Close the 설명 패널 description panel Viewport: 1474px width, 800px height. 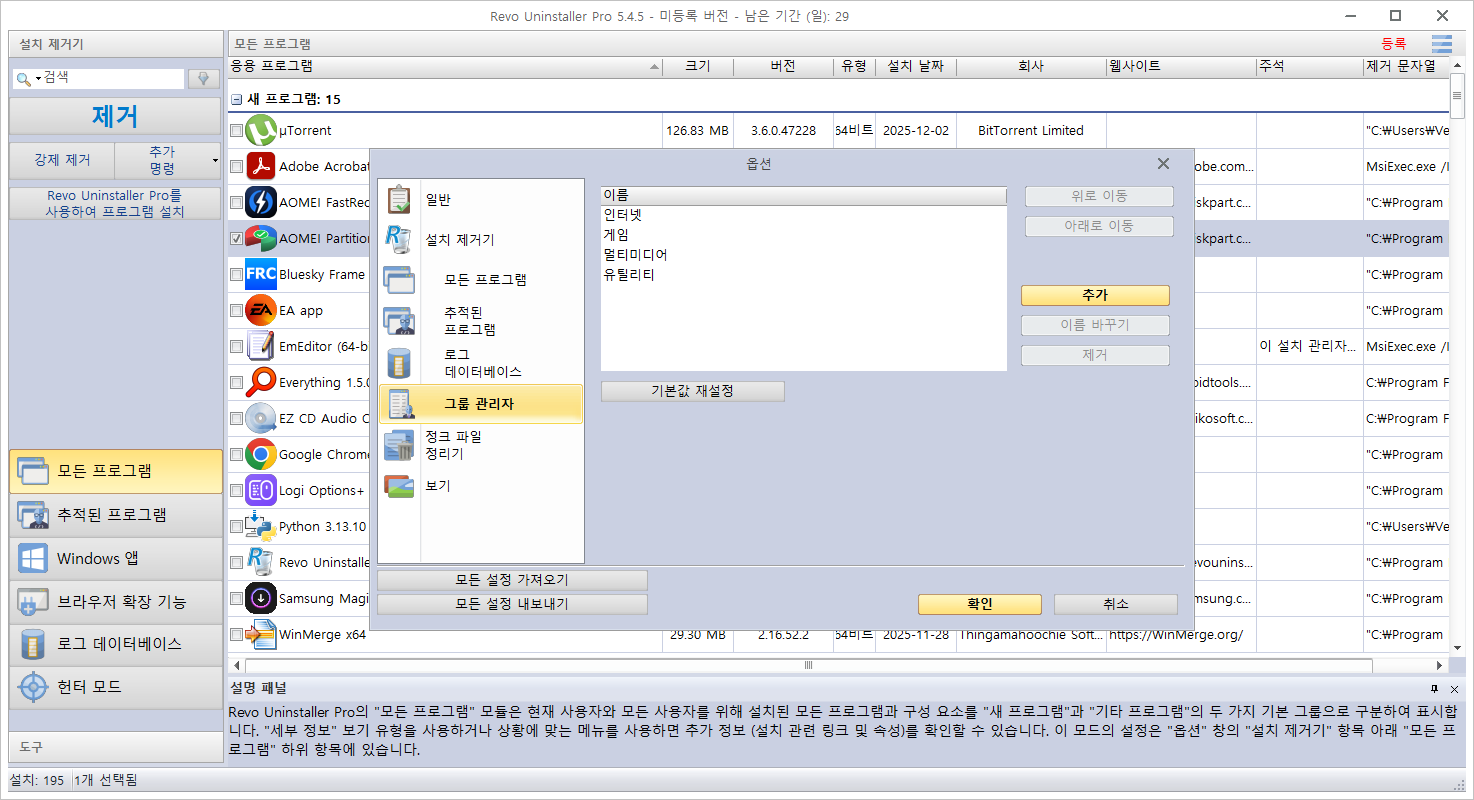point(1454,689)
